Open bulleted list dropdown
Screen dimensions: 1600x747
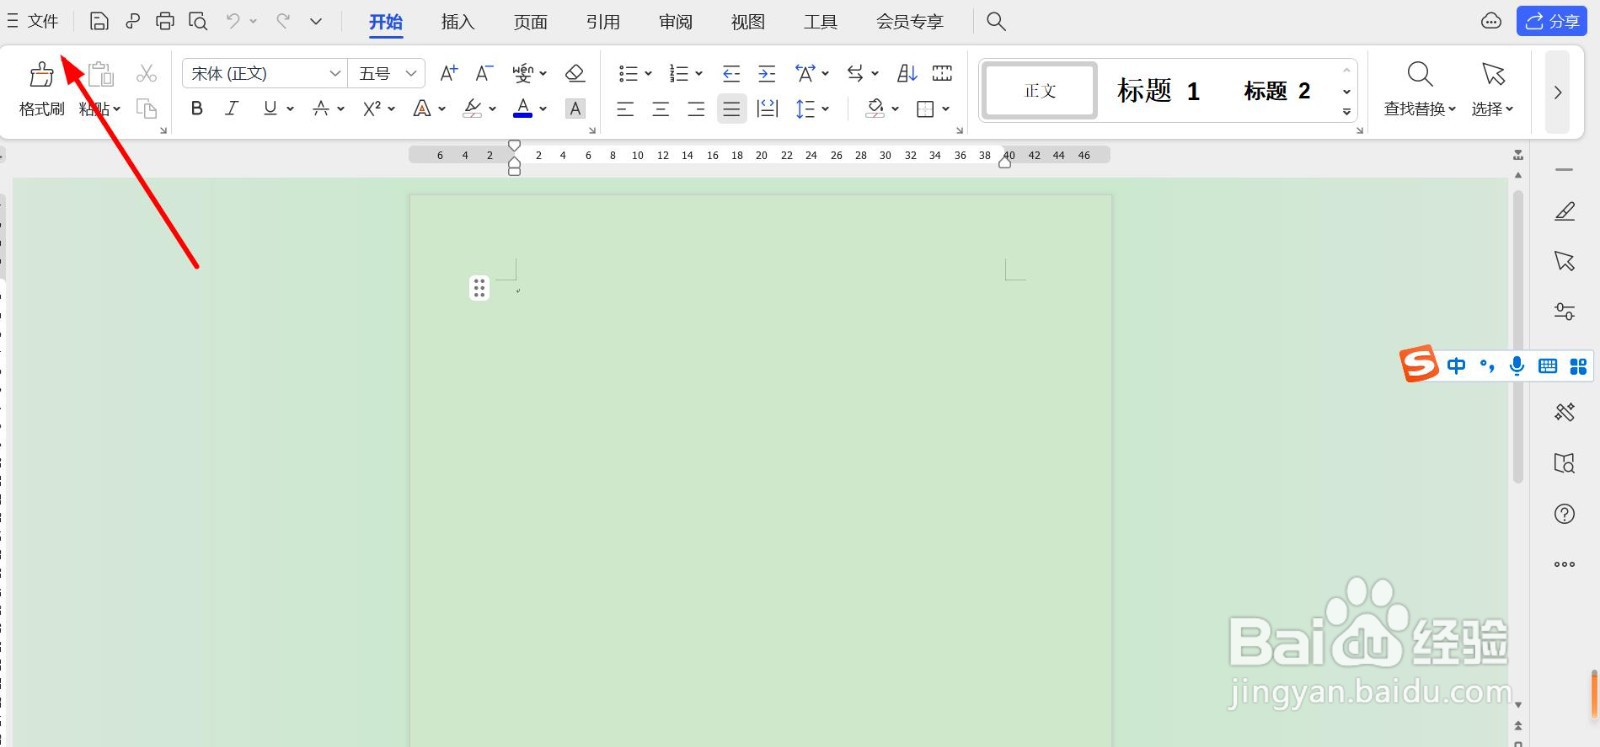coord(648,73)
